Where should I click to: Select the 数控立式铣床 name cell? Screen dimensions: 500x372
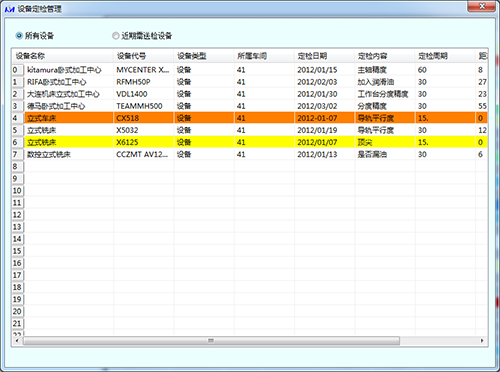pyautogui.click(x=69, y=154)
